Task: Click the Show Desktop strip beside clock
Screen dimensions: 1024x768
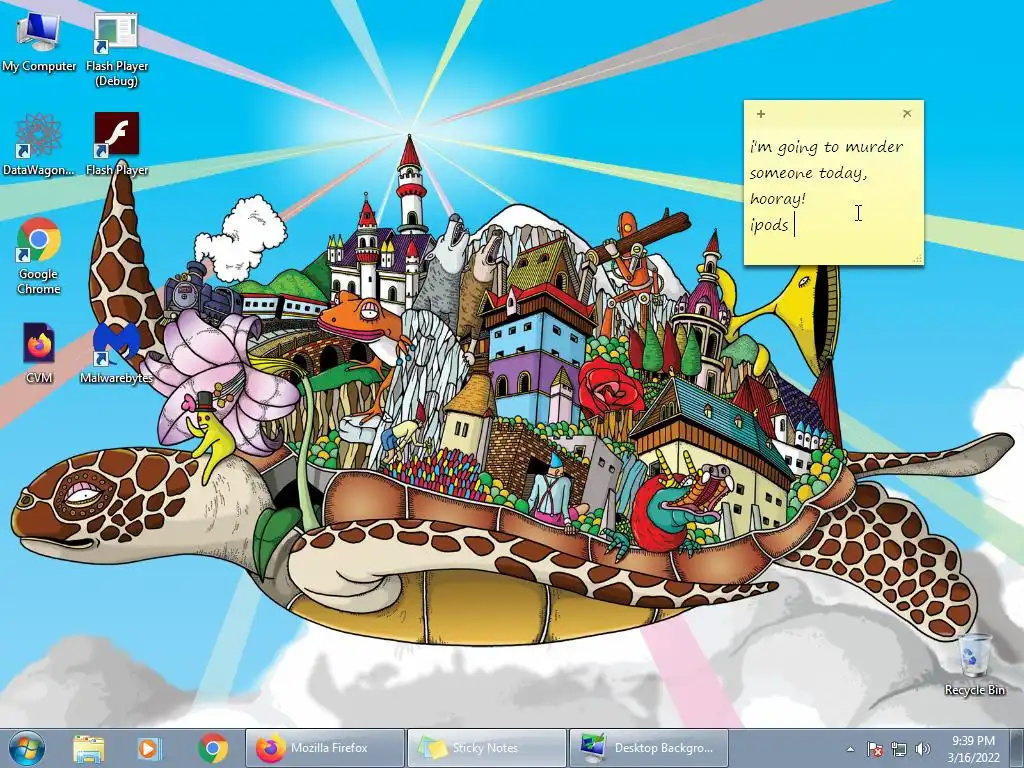Action: pyautogui.click(x=1017, y=748)
